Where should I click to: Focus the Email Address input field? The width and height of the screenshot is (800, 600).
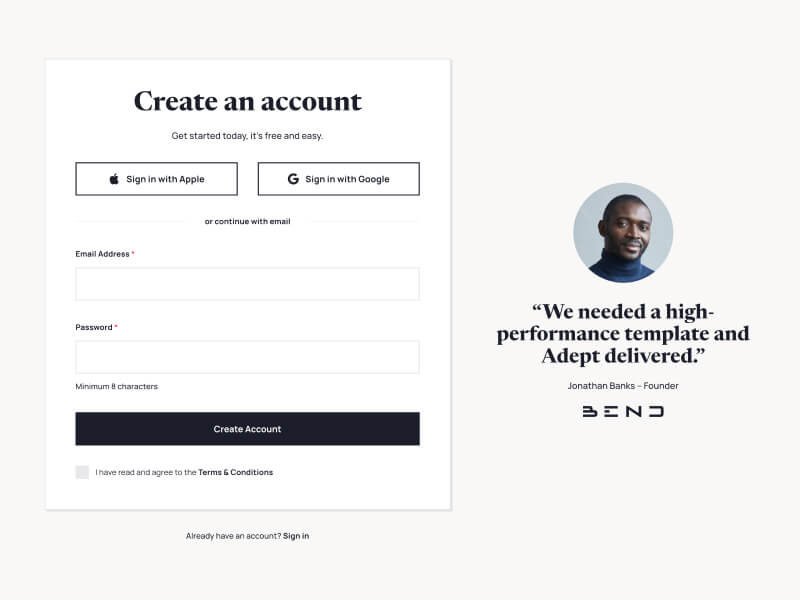[247, 284]
